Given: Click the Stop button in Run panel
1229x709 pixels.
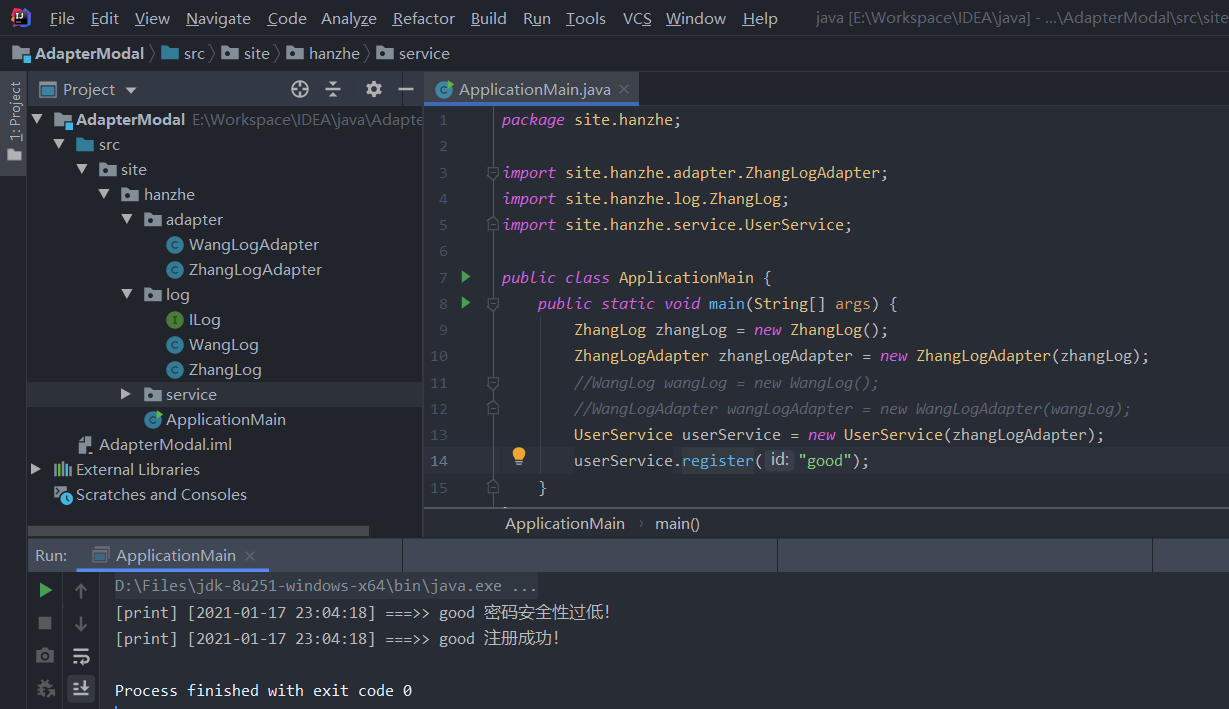Looking at the screenshot, I should pos(45,623).
